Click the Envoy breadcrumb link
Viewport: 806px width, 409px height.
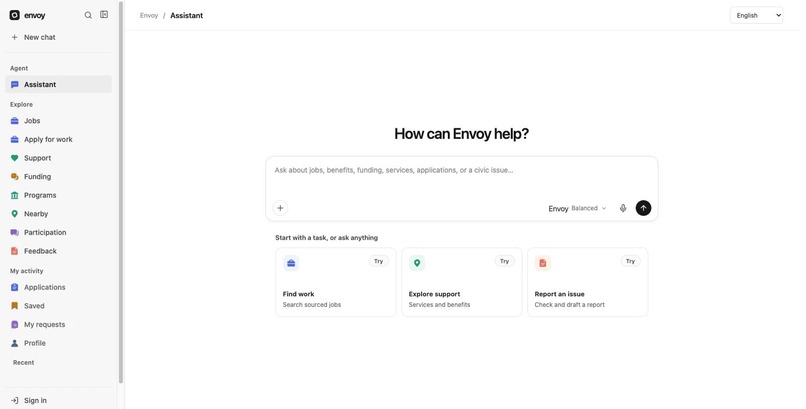[x=149, y=15]
